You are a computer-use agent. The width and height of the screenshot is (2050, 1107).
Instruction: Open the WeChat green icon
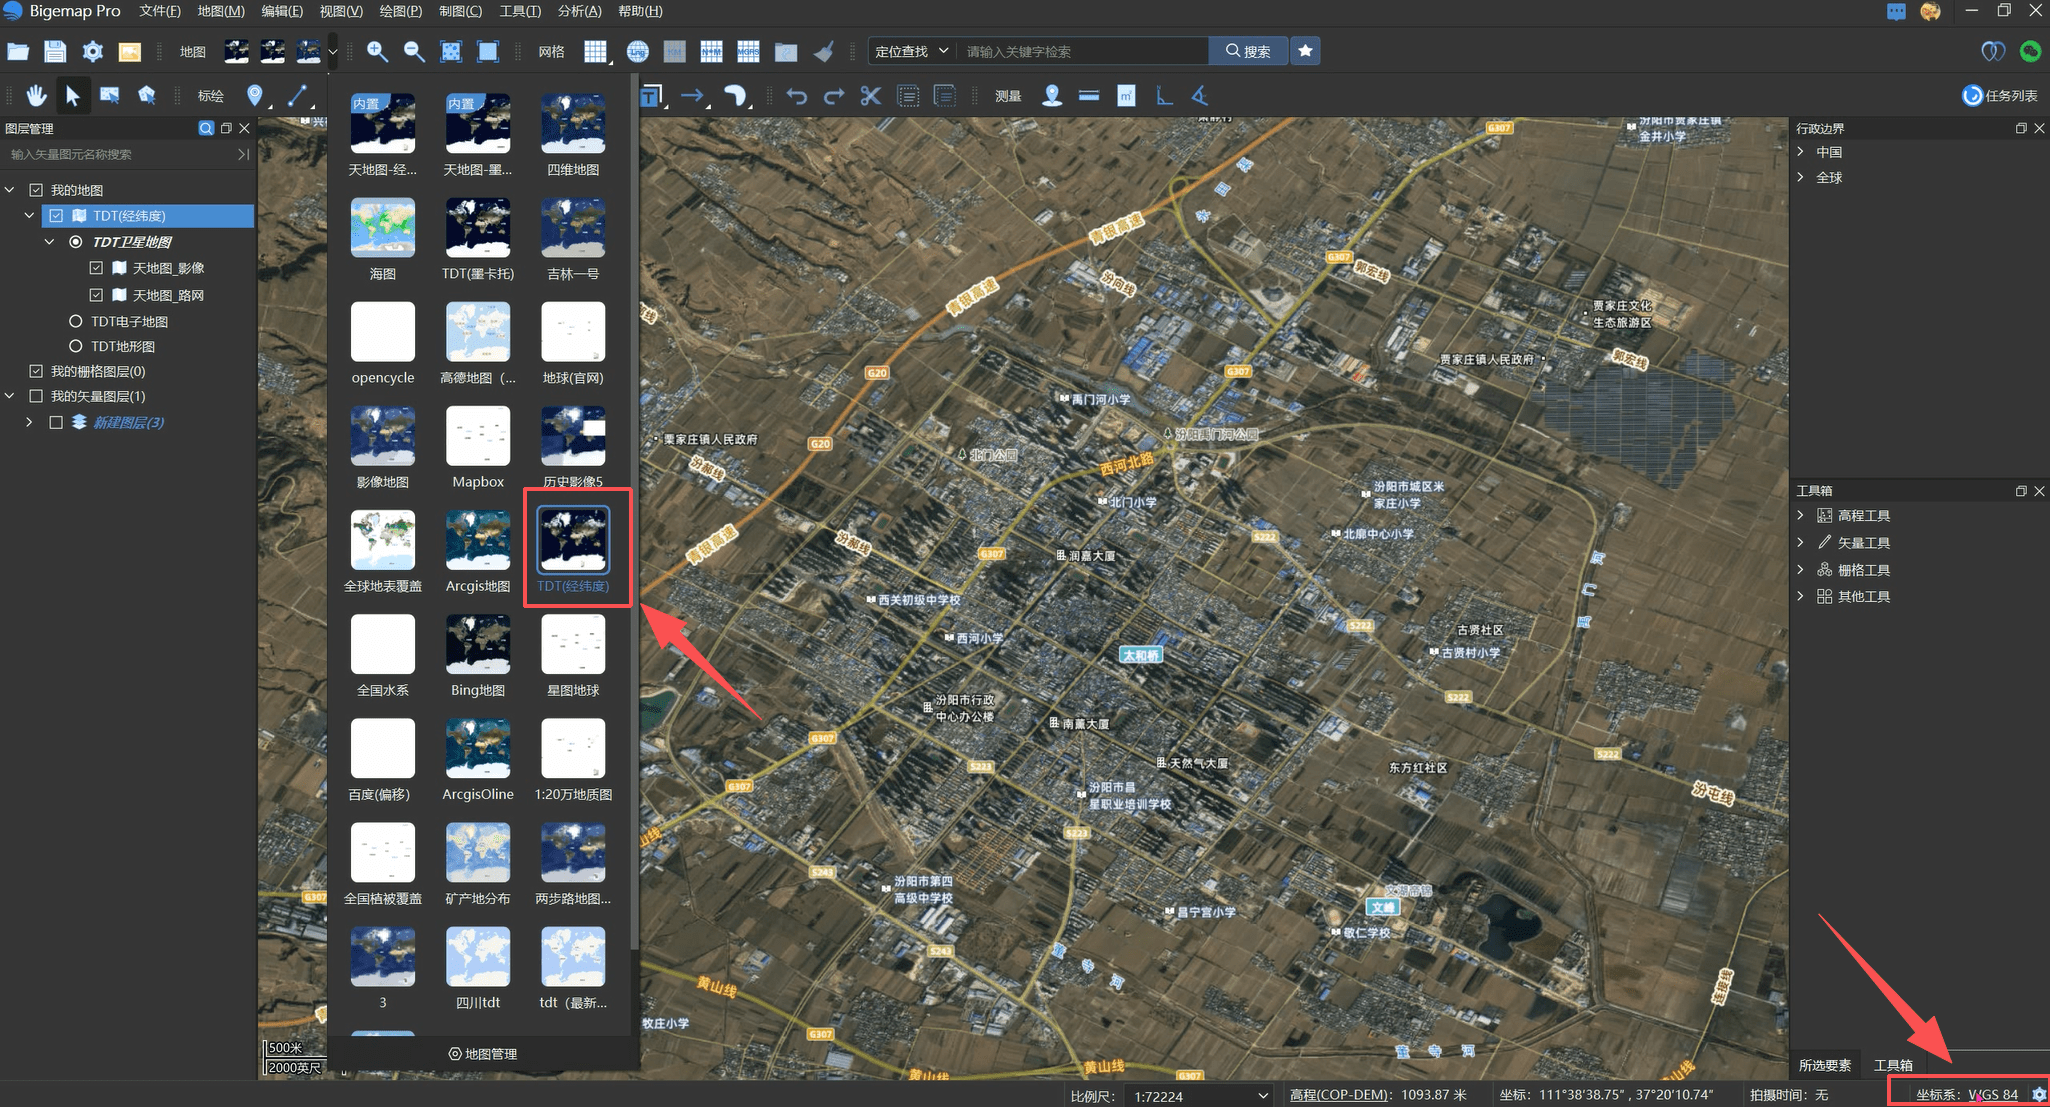(x=2030, y=51)
